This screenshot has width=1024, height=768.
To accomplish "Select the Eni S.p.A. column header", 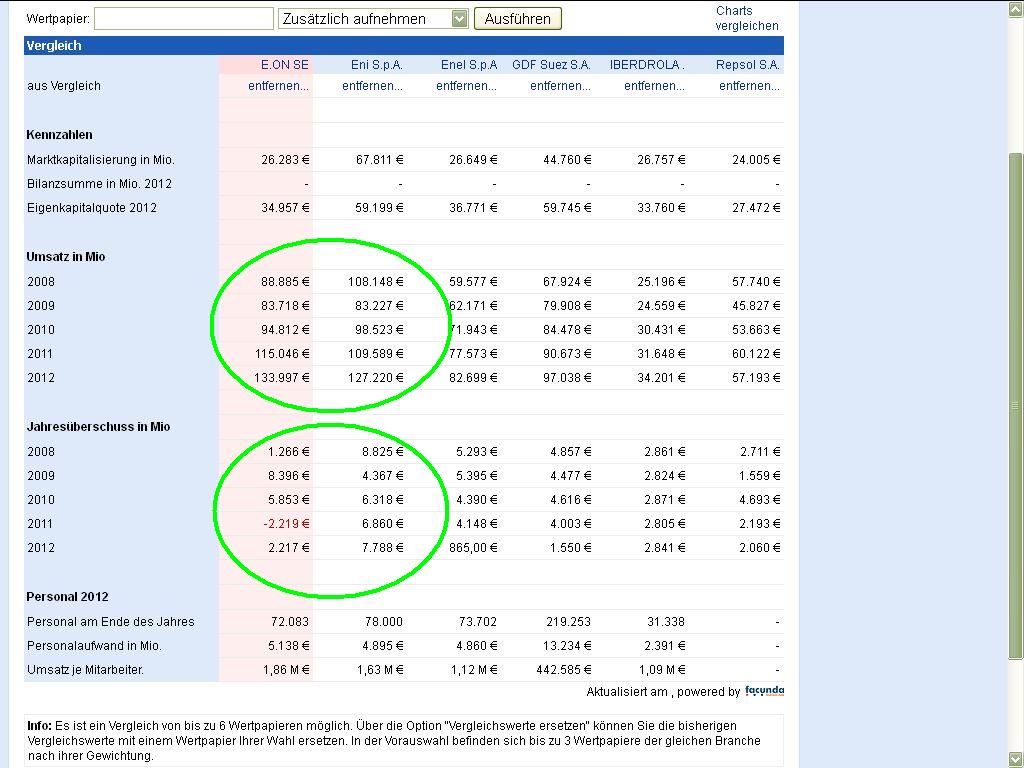I will click(376, 64).
